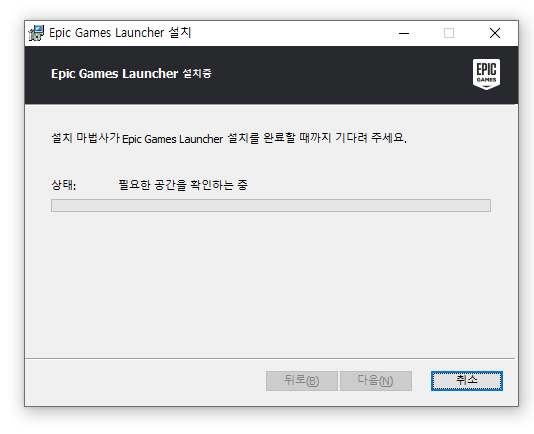
Task: Click the Epic Games logo in header
Action: 486,74
